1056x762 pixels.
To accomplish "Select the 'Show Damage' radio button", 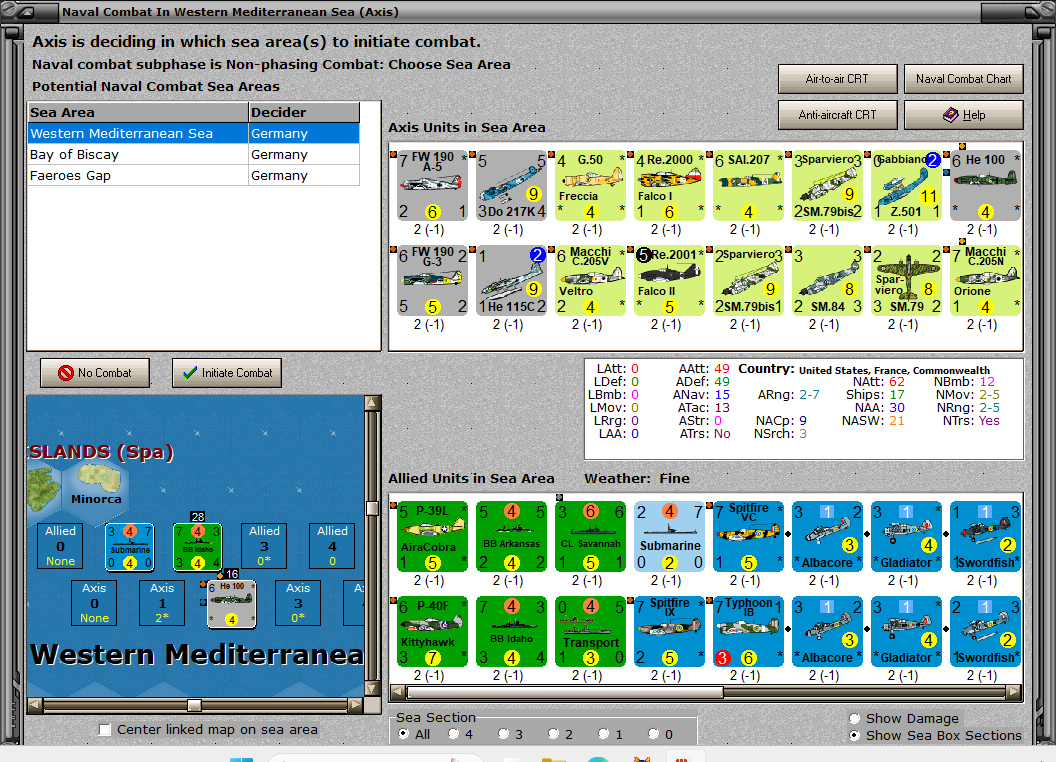I will 855,718.
